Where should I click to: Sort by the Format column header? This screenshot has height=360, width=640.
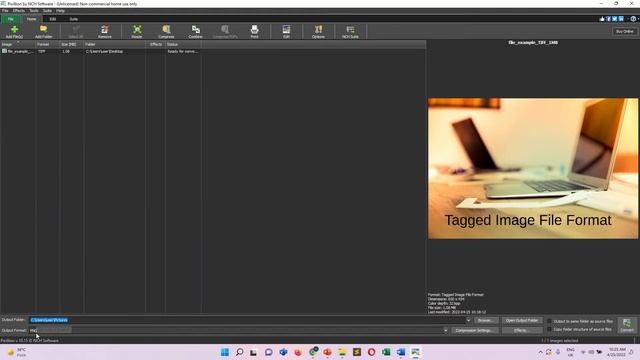tap(48, 44)
